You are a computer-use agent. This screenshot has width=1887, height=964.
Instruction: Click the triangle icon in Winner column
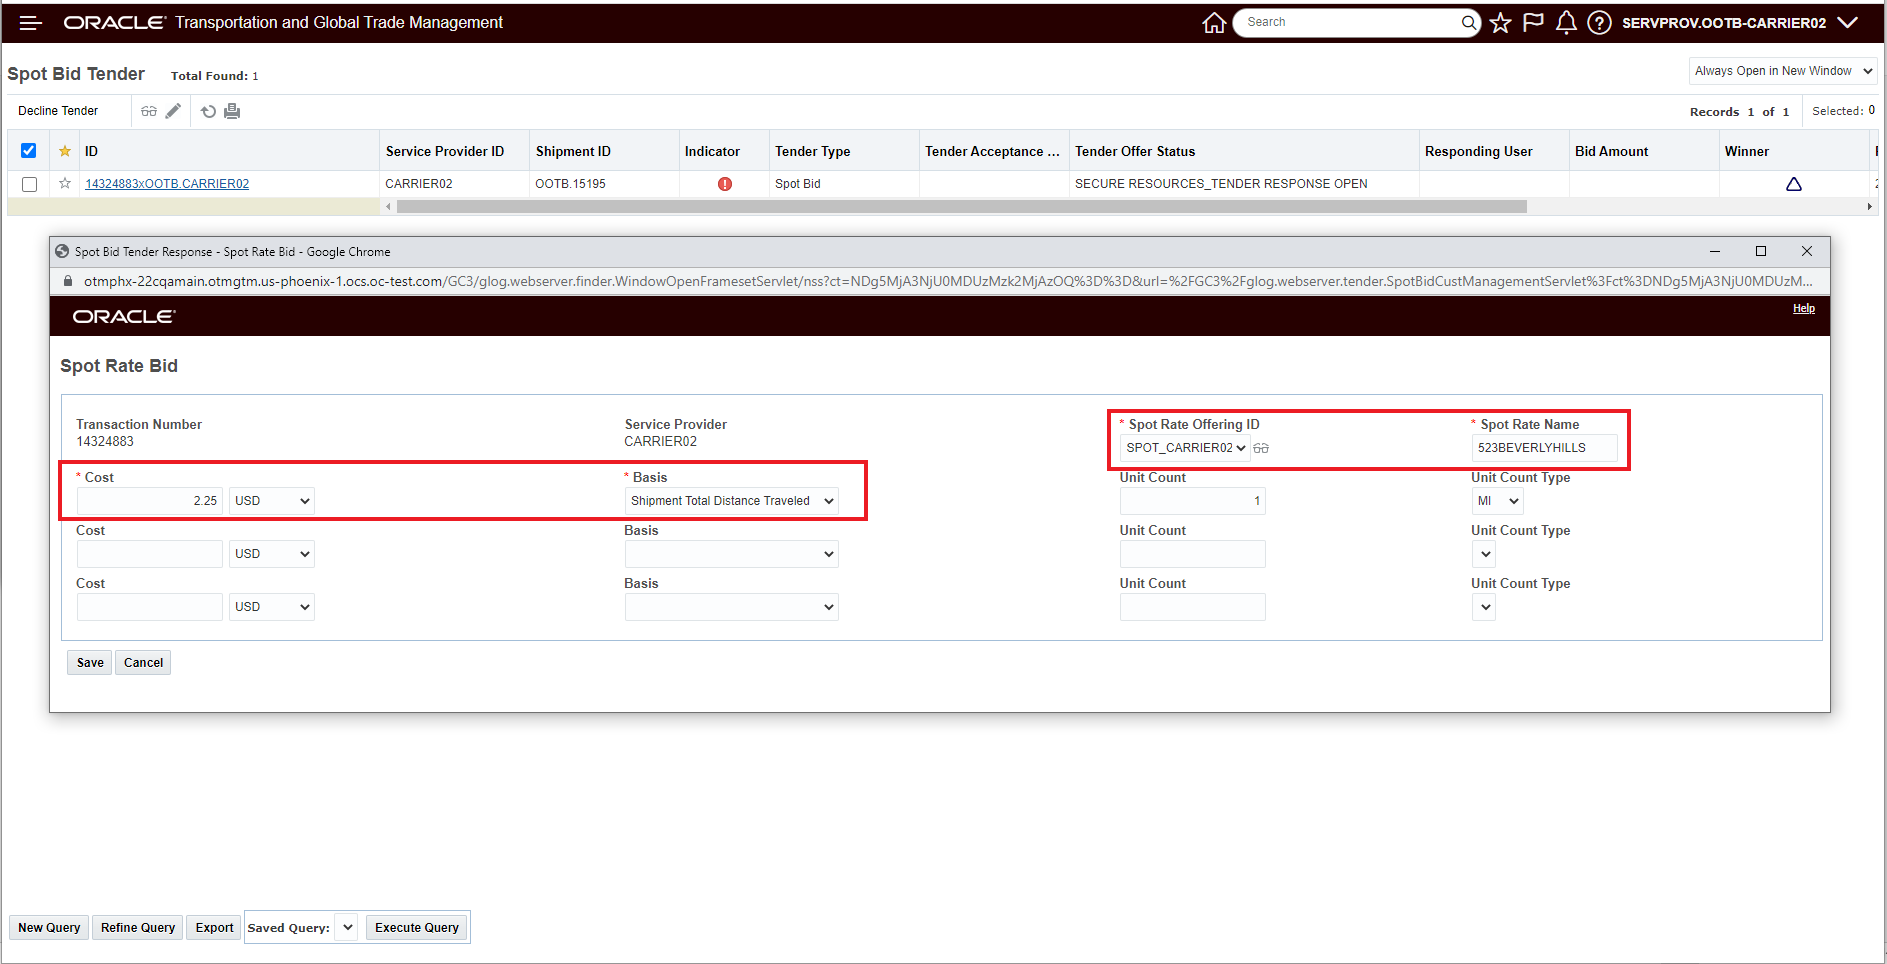(x=1794, y=184)
